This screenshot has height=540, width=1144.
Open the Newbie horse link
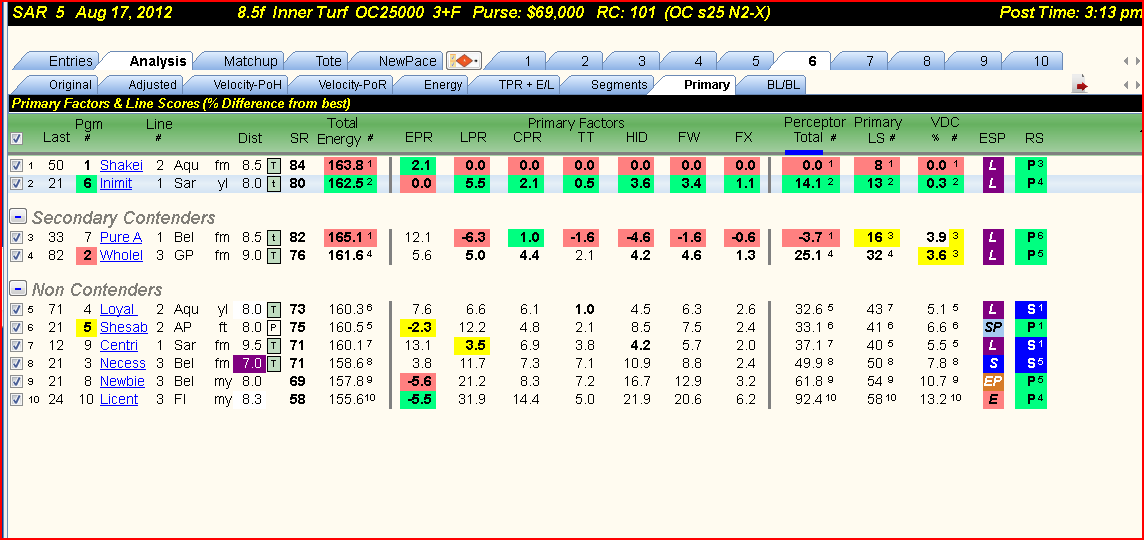(x=122, y=382)
